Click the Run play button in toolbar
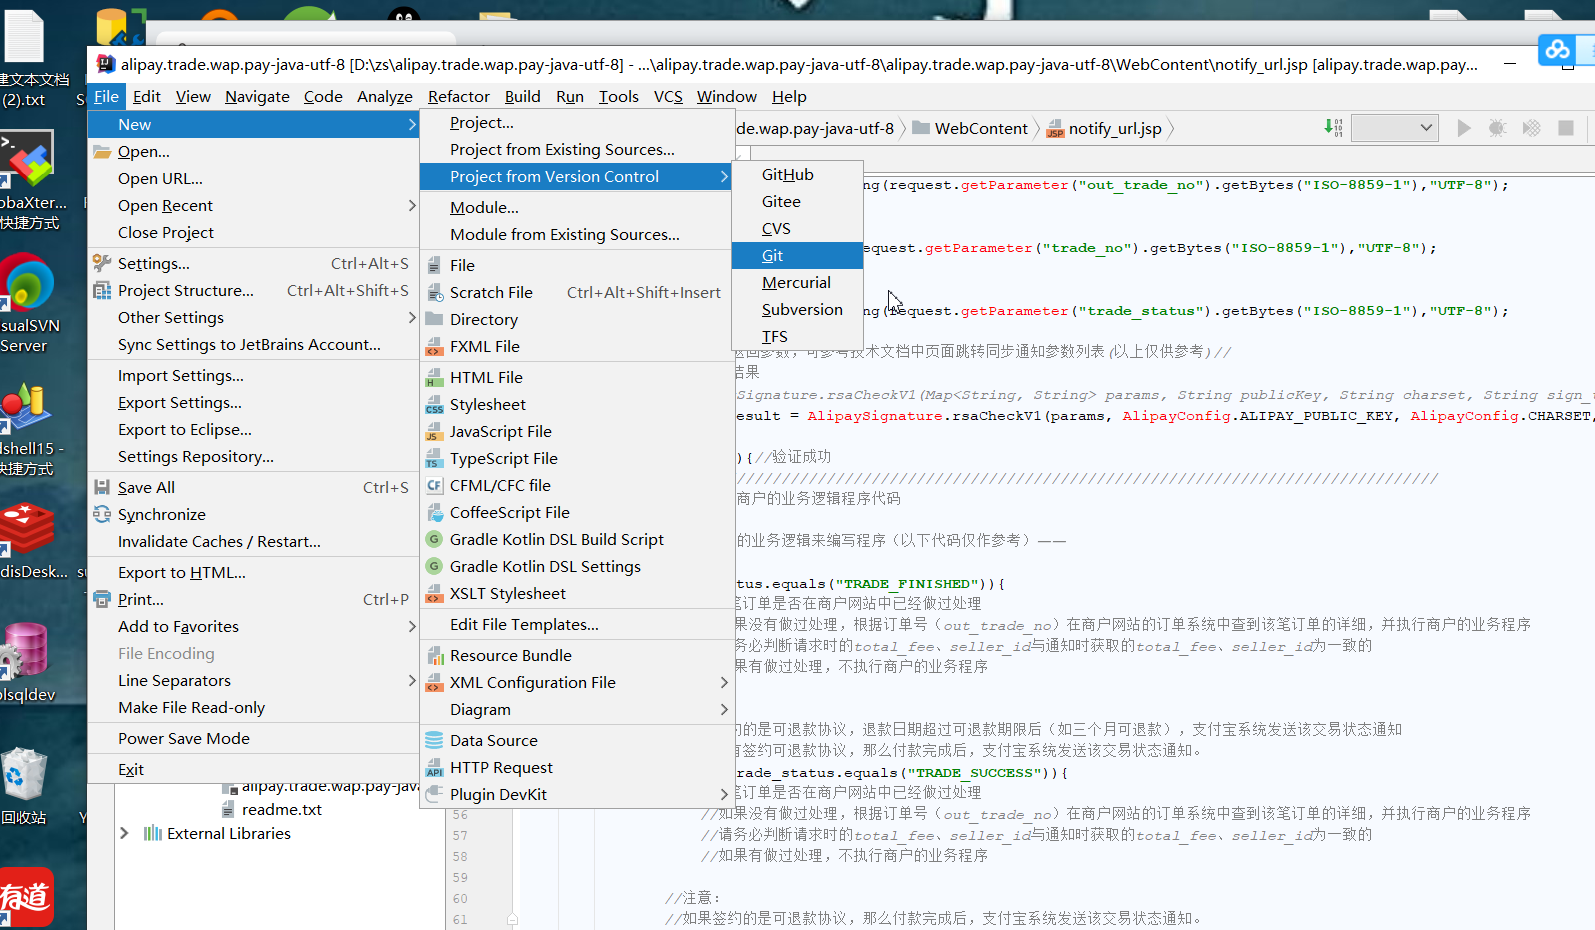 1464,128
